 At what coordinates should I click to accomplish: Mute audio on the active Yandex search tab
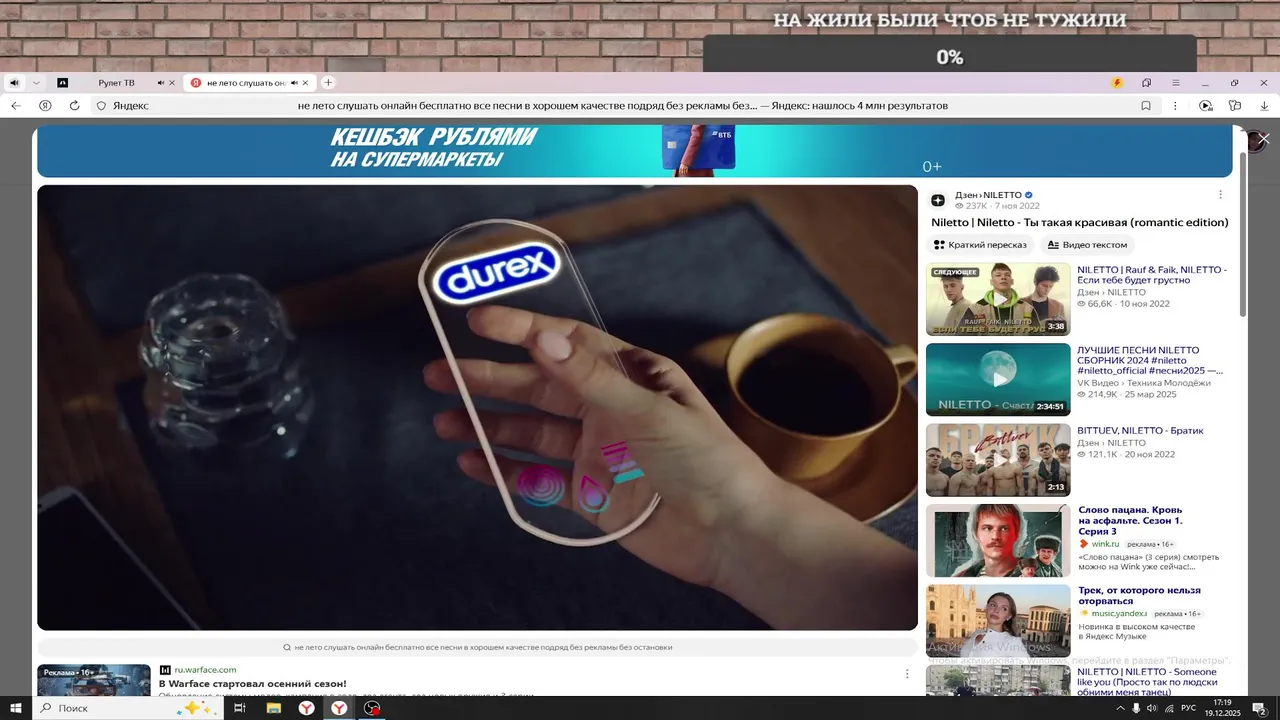pos(294,83)
